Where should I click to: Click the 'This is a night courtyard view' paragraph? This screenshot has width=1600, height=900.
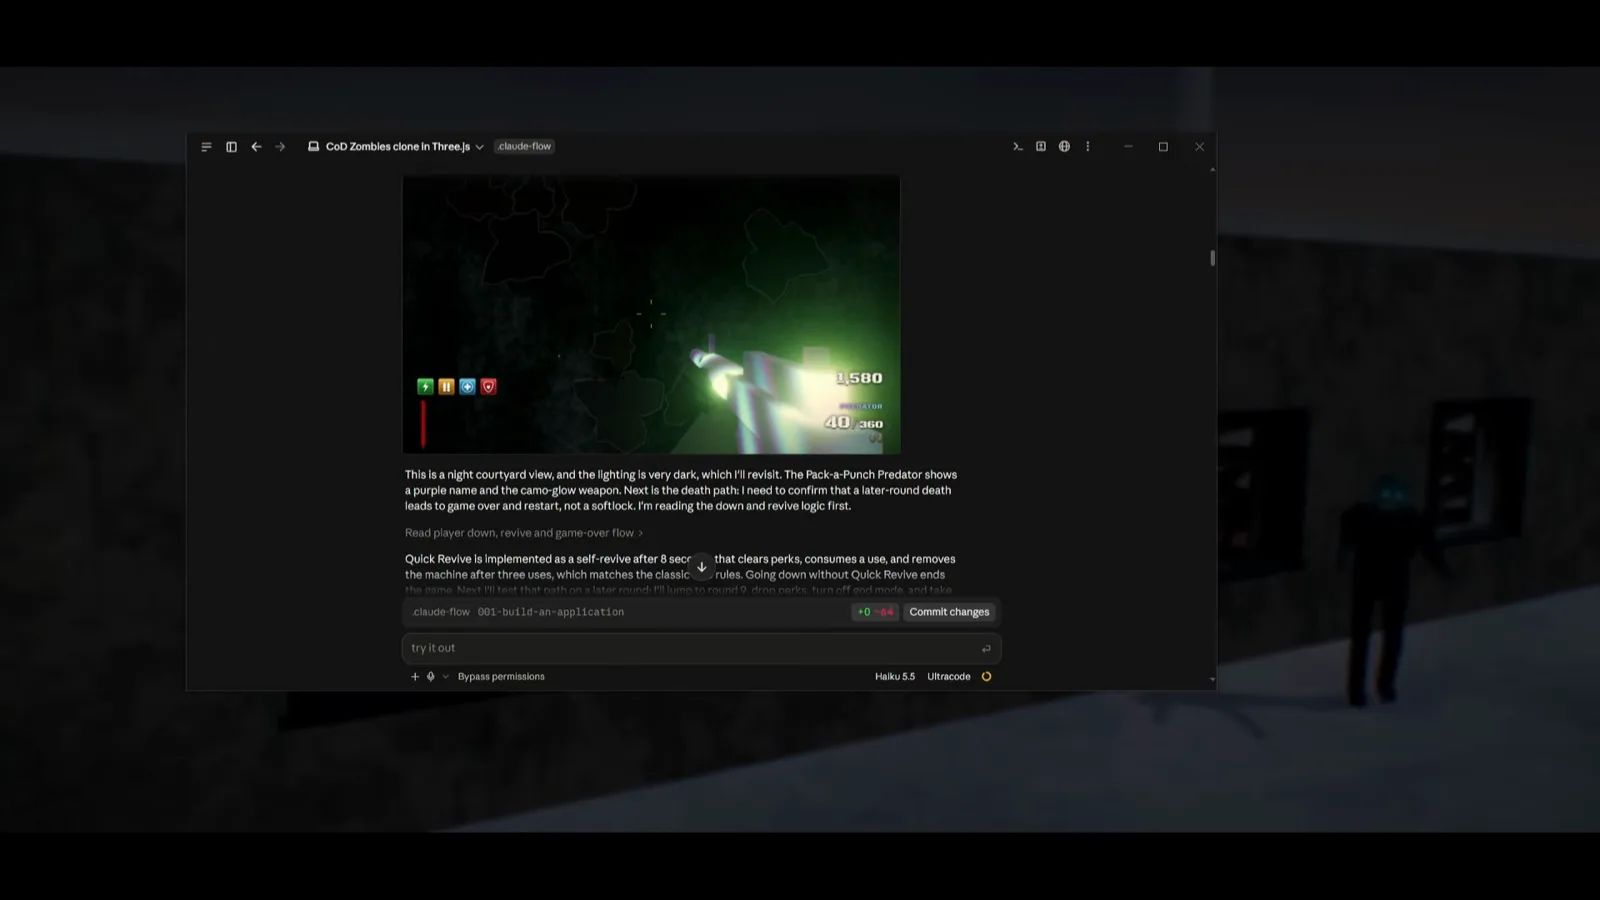[681, 490]
